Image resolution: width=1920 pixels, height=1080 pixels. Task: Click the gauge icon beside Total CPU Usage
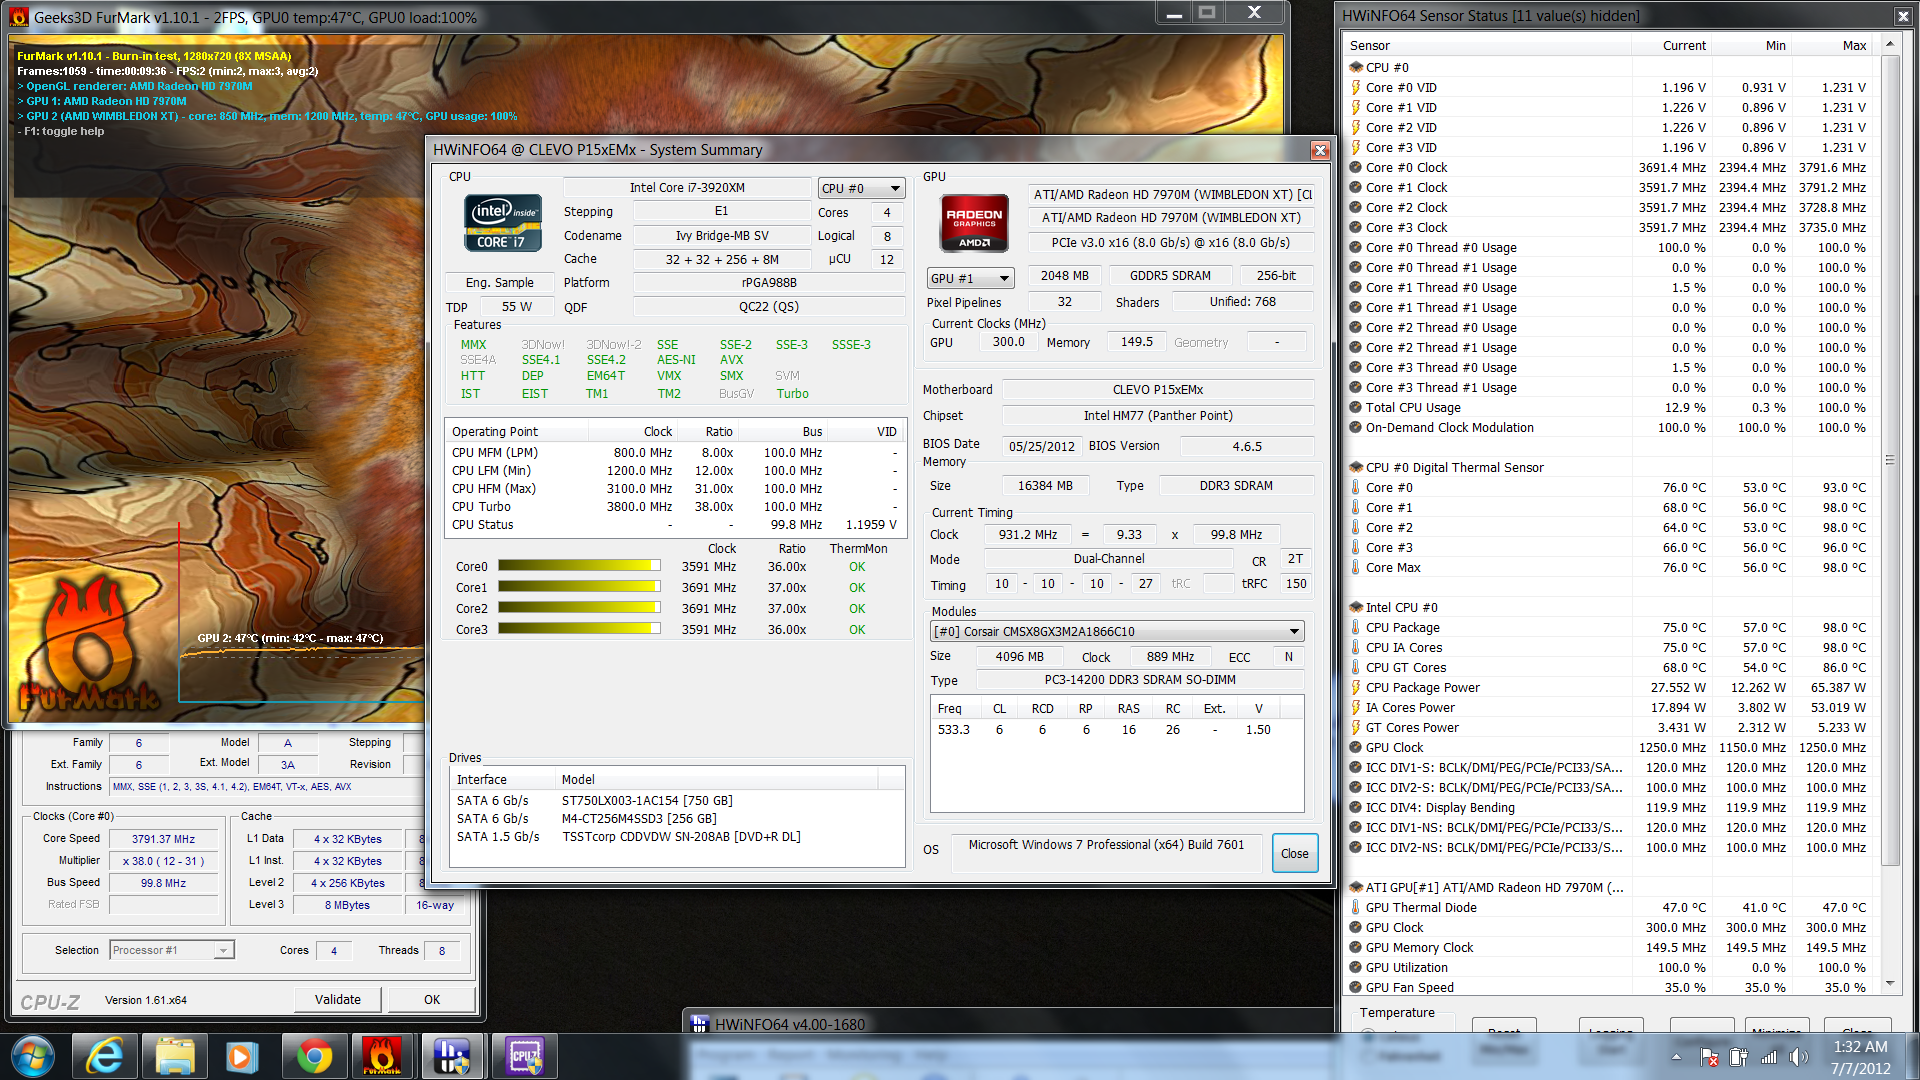click(1356, 407)
